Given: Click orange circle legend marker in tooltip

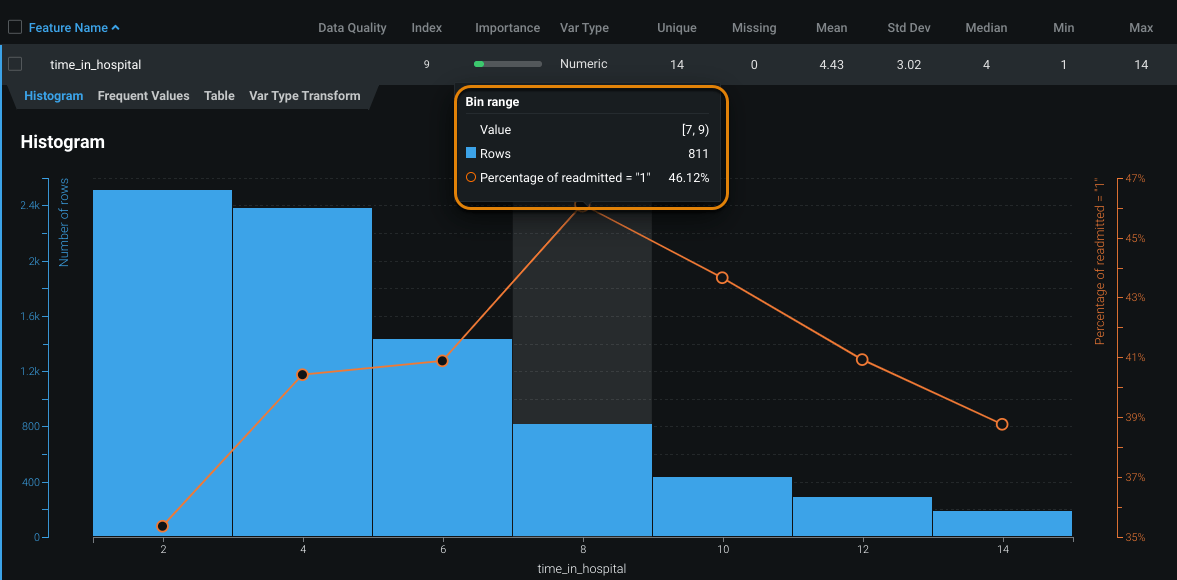Looking at the screenshot, I should click(x=471, y=178).
